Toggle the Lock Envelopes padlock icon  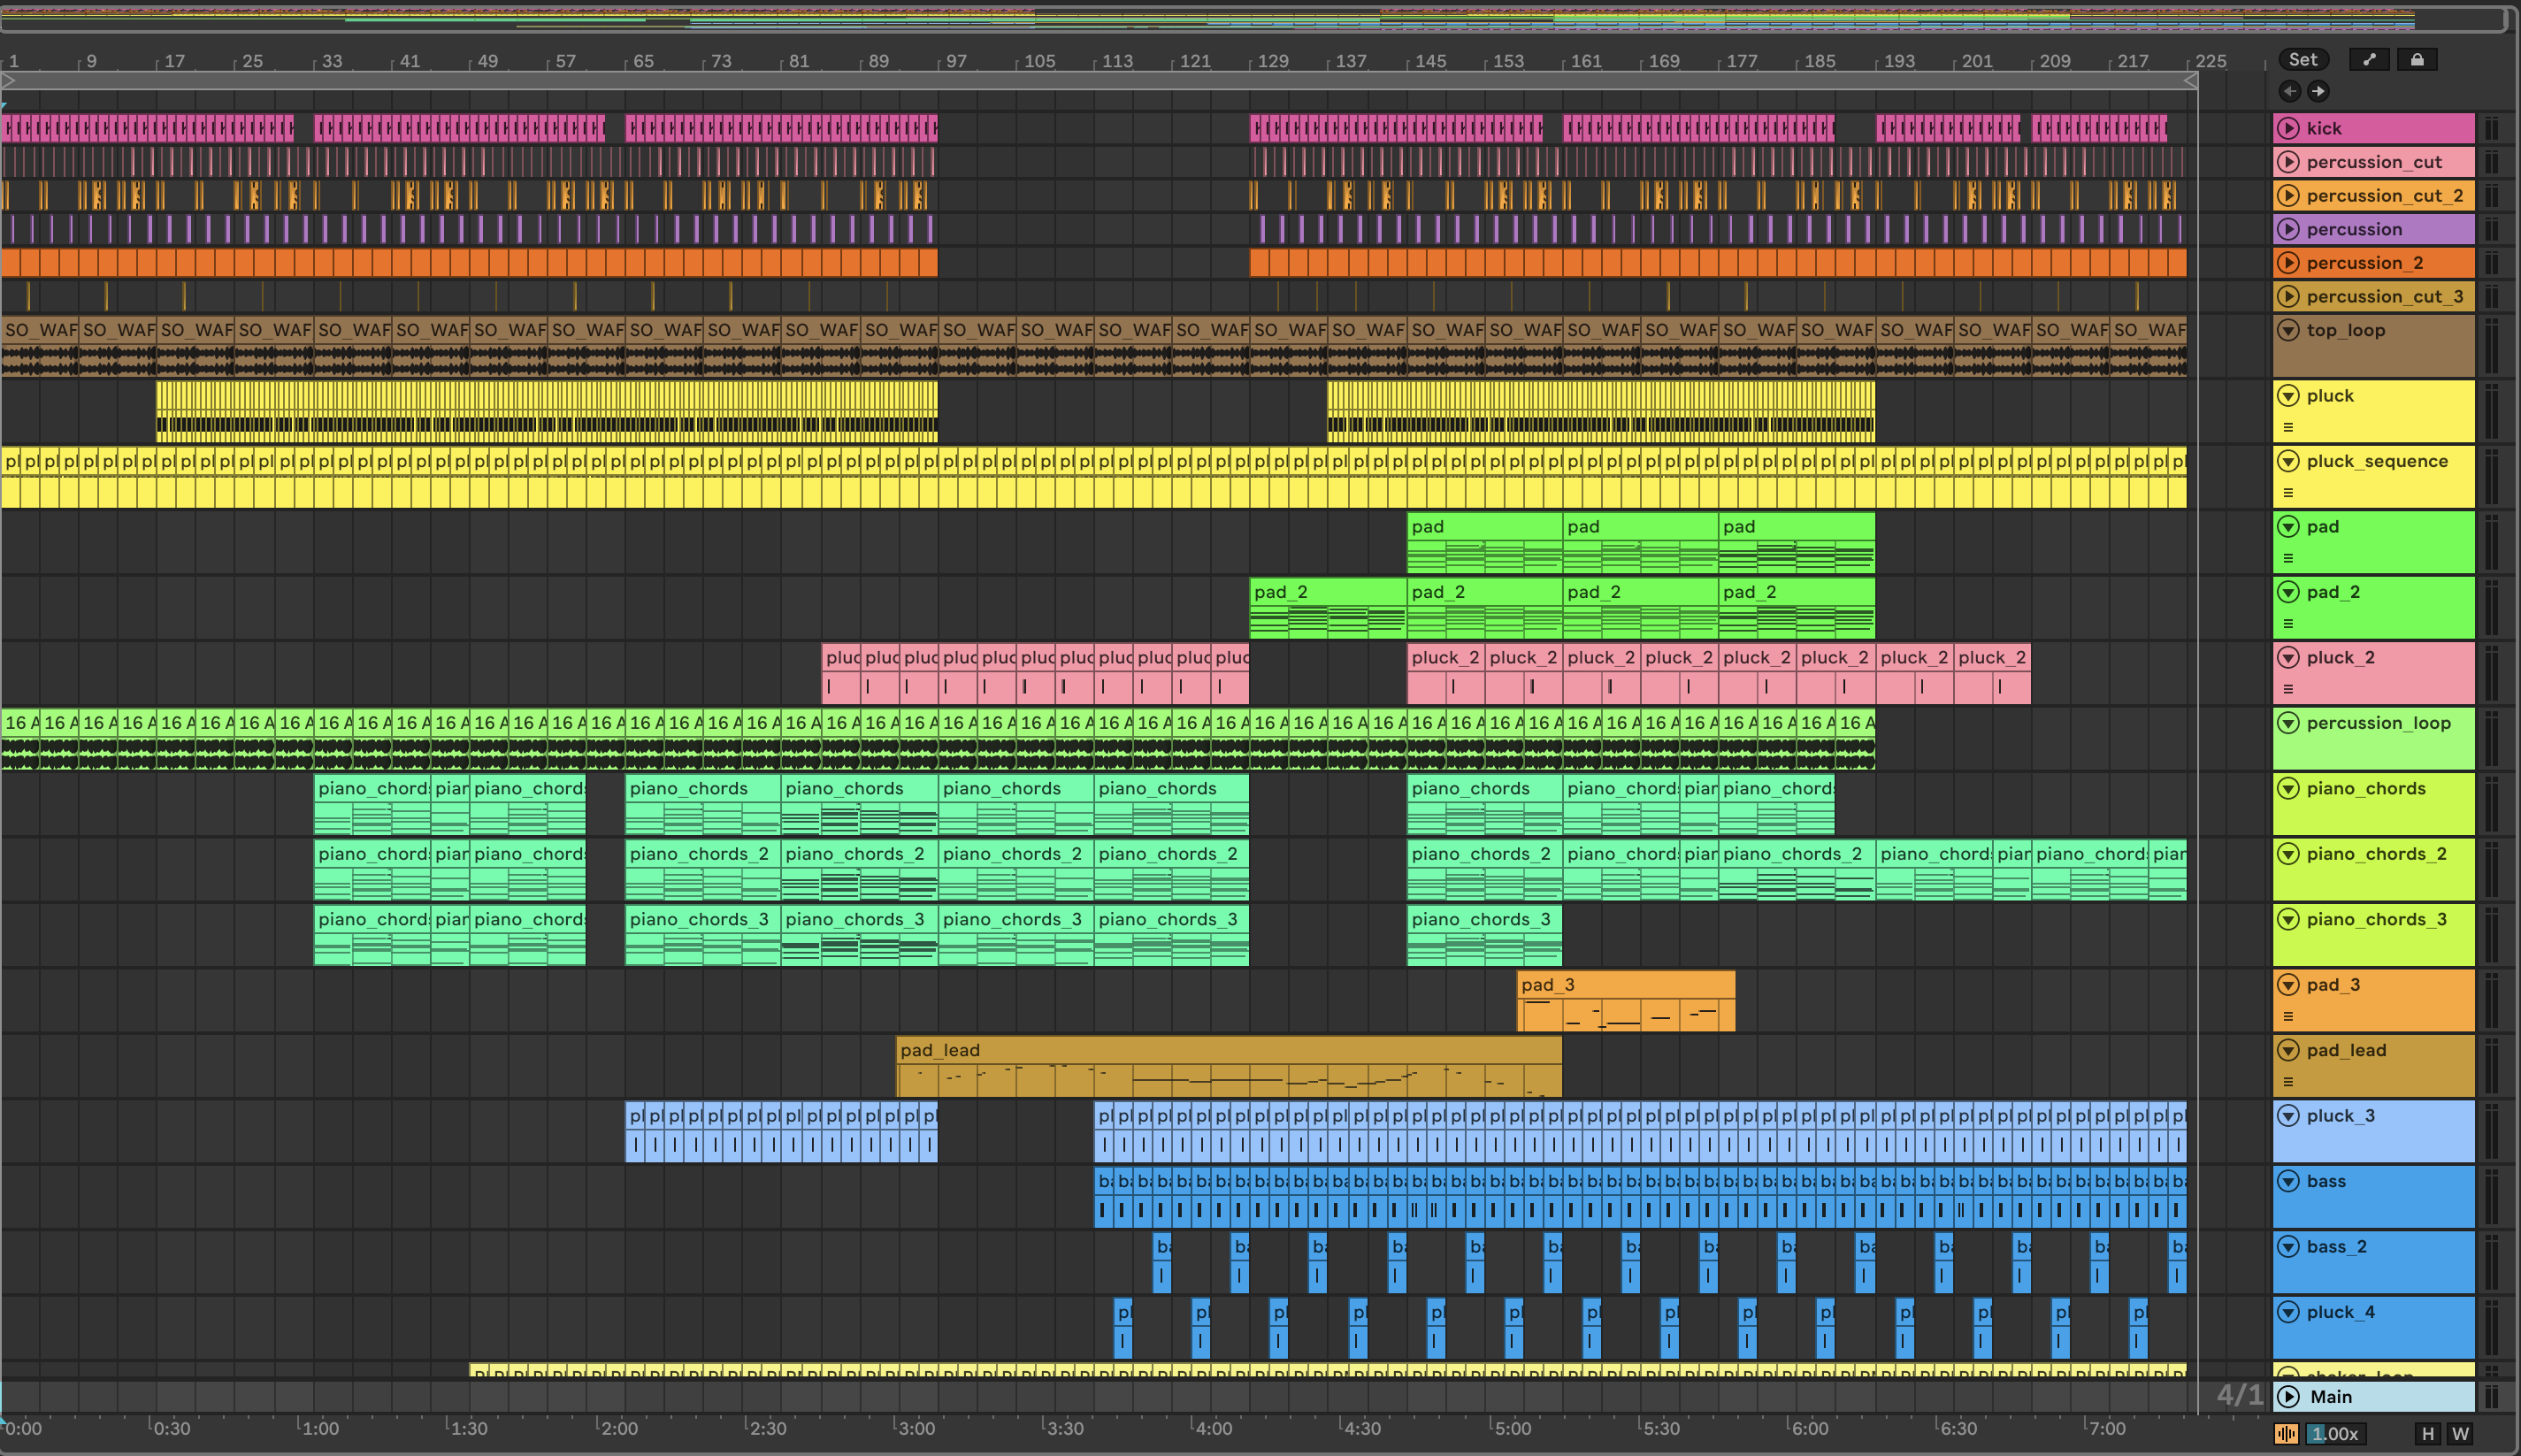tap(2417, 60)
